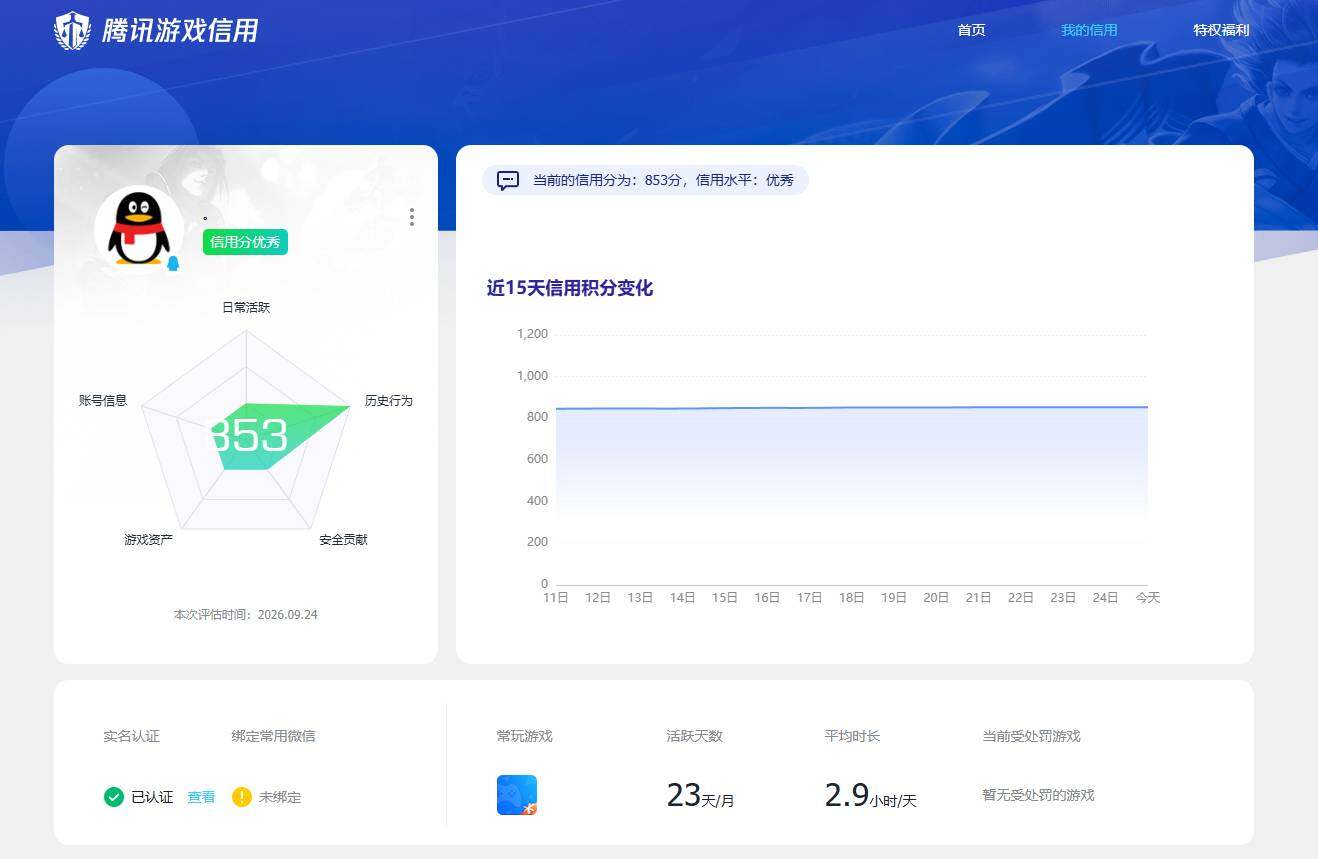The image size is (1318, 859).
Task: Click the 日常活跃 radar axis label
Action: pyautogui.click(x=246, y=307)
